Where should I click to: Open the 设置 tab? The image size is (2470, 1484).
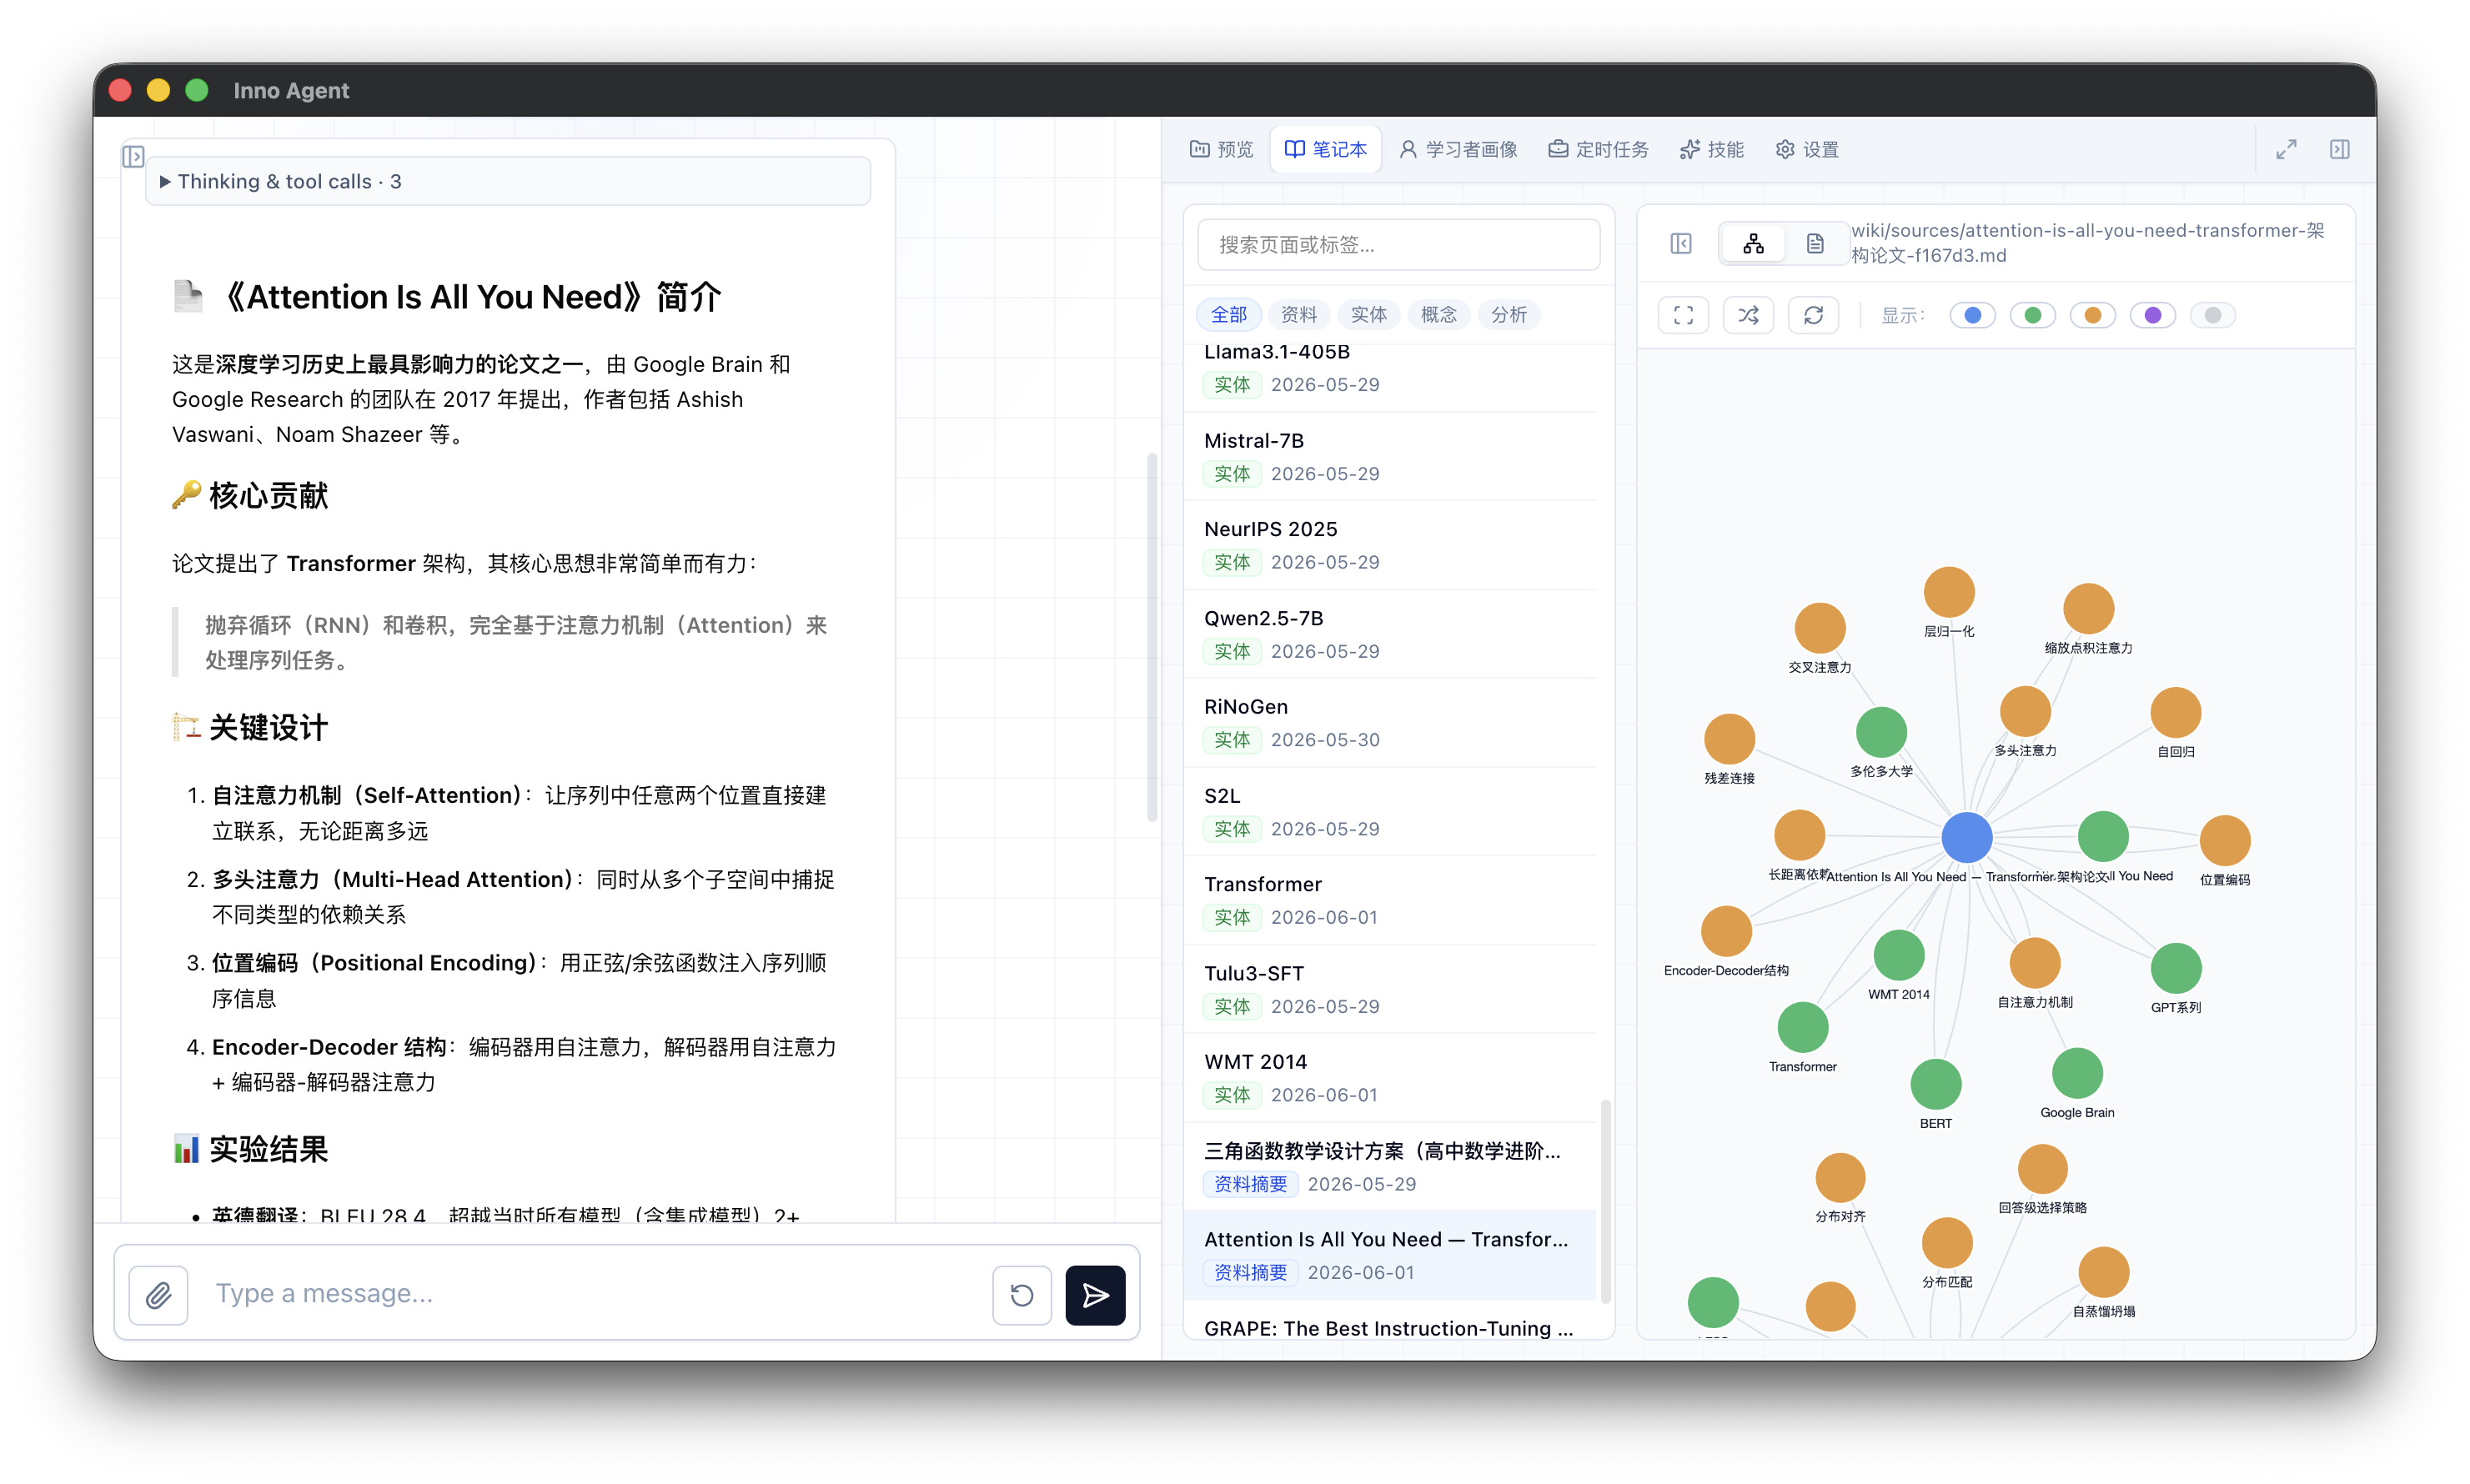tap(1806, 149)
